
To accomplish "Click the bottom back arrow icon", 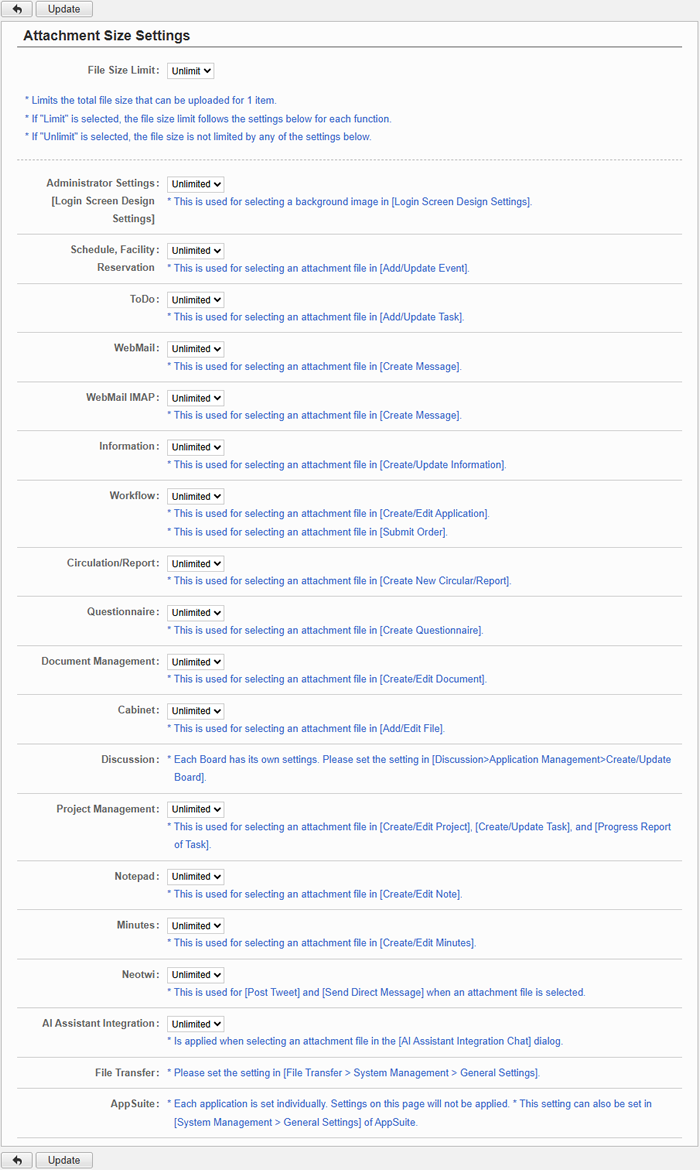I will click(x=17, y=1160).
